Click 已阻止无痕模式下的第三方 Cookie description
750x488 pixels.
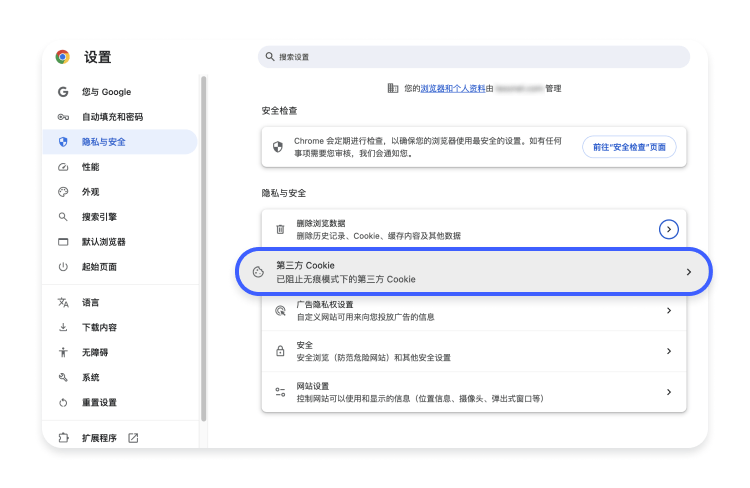point(346,279)
